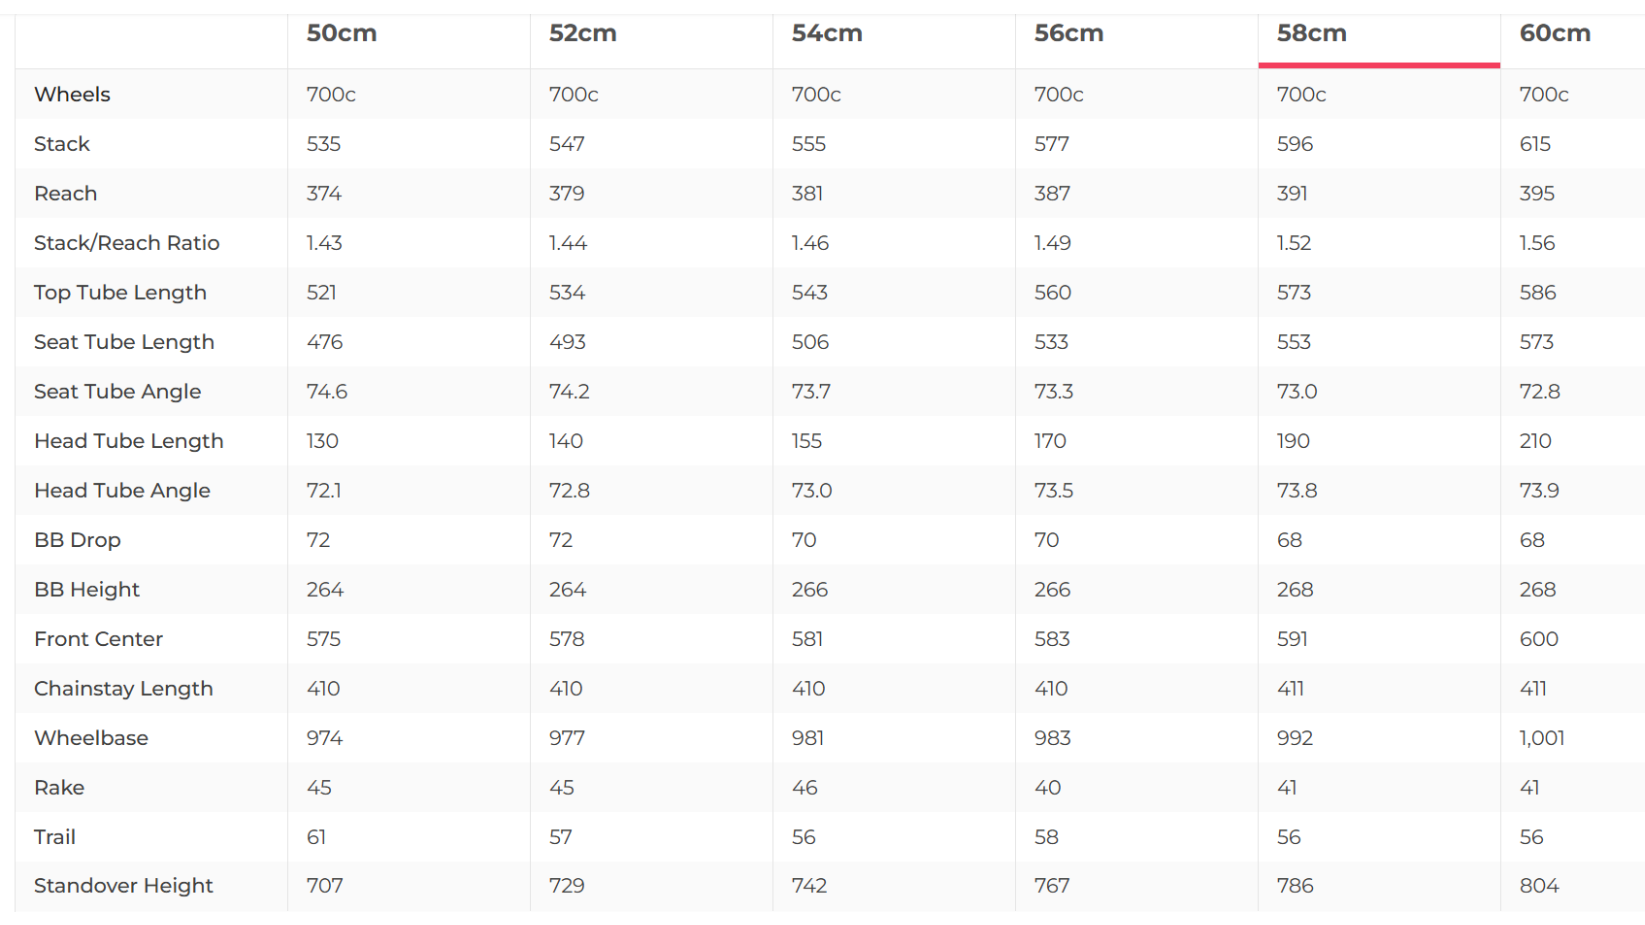Switch to the 54cm size tab
Viewport: 1645px width, 925px height.
pos(826,33)
